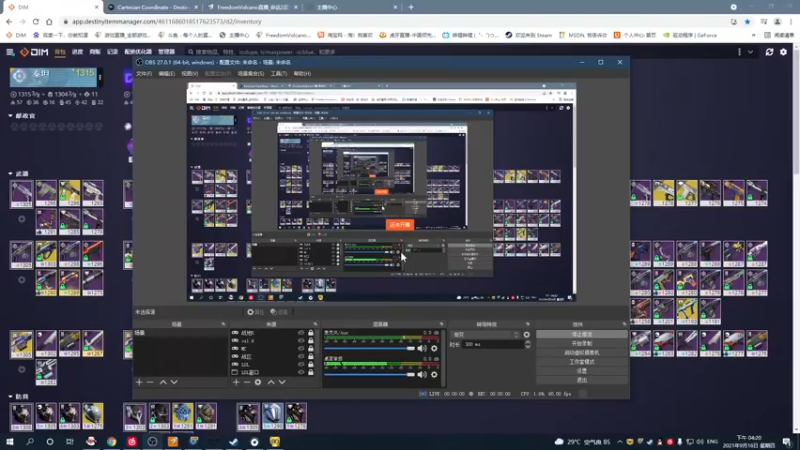800x450 pixels.
Task: Open DIM settings gear in header
Action: tap(783, 52)
